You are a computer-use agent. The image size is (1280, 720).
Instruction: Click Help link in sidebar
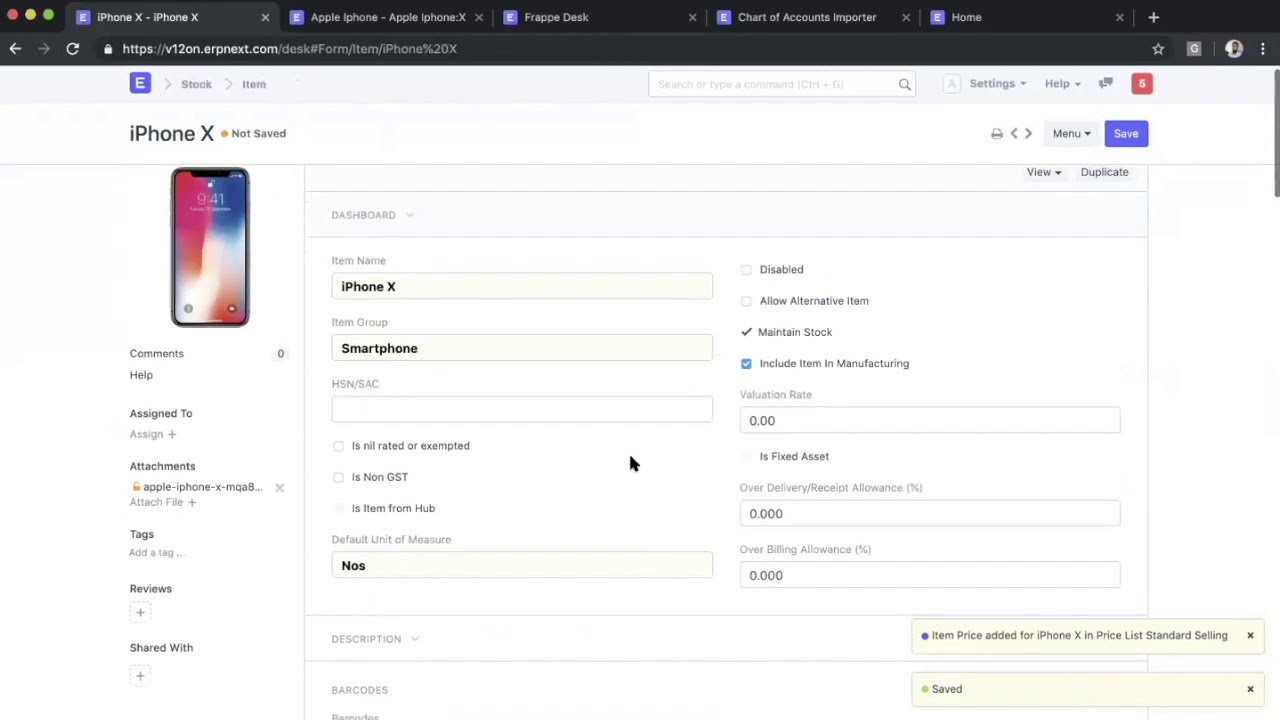141,375
